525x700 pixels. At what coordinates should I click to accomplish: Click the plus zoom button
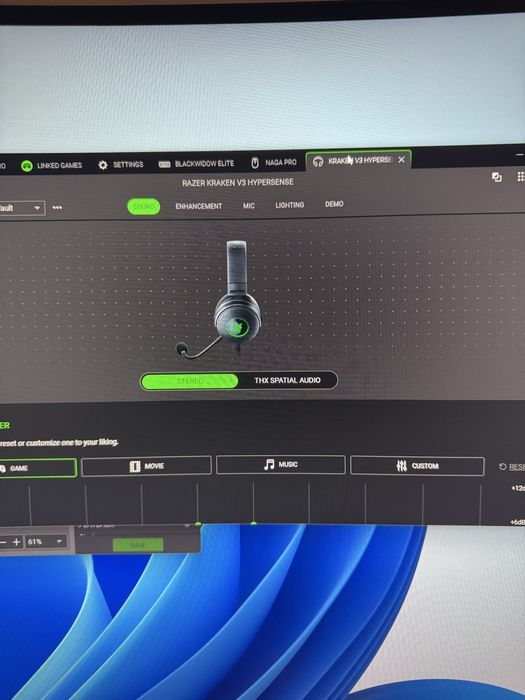[17, 542]
